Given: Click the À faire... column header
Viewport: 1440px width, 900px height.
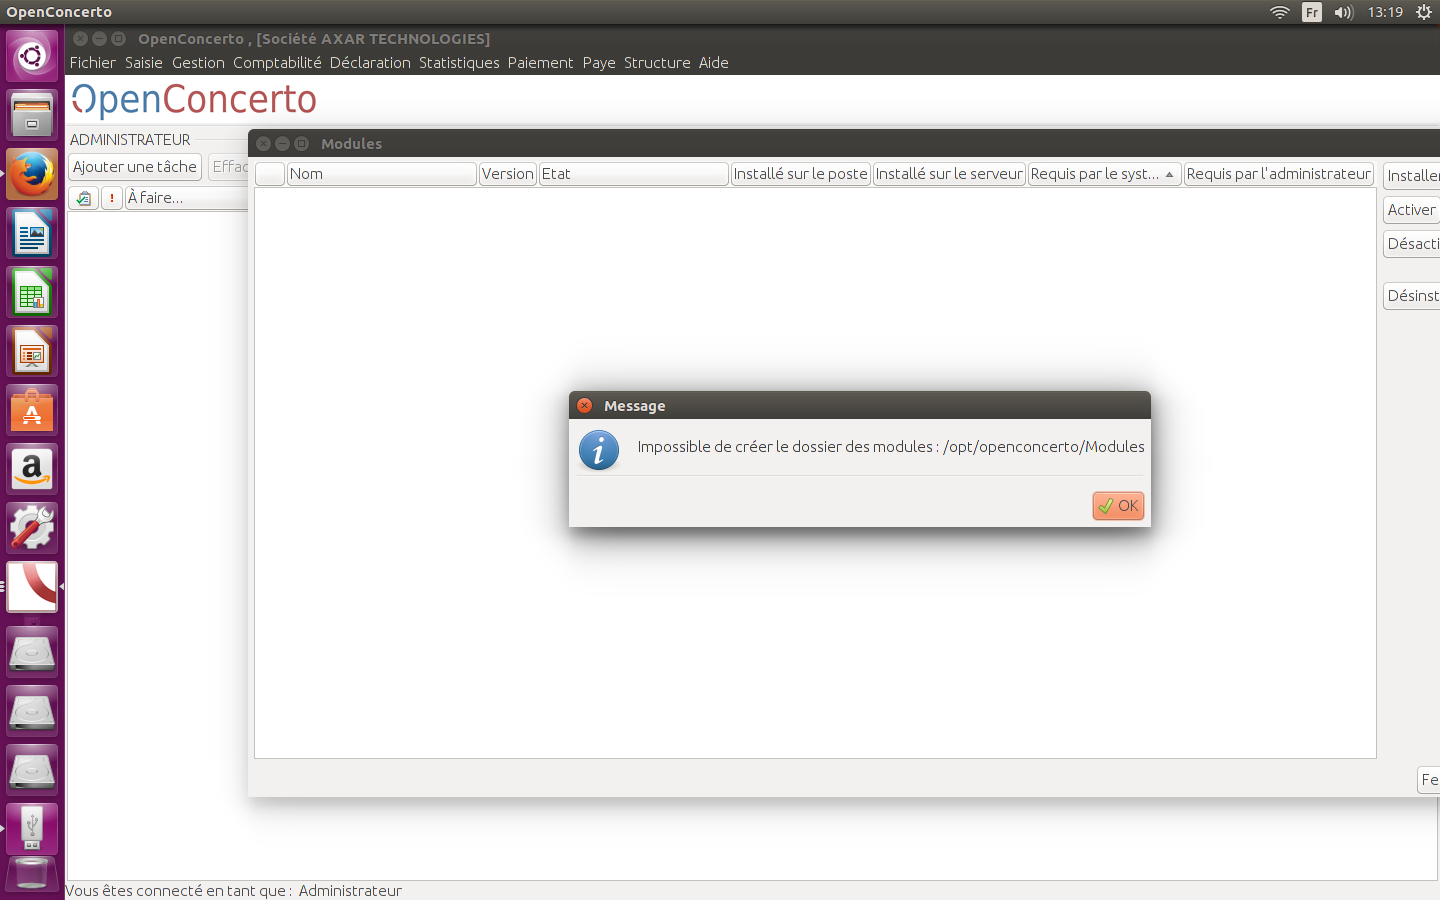Looking at the screenshot, I should pos(187,198).
